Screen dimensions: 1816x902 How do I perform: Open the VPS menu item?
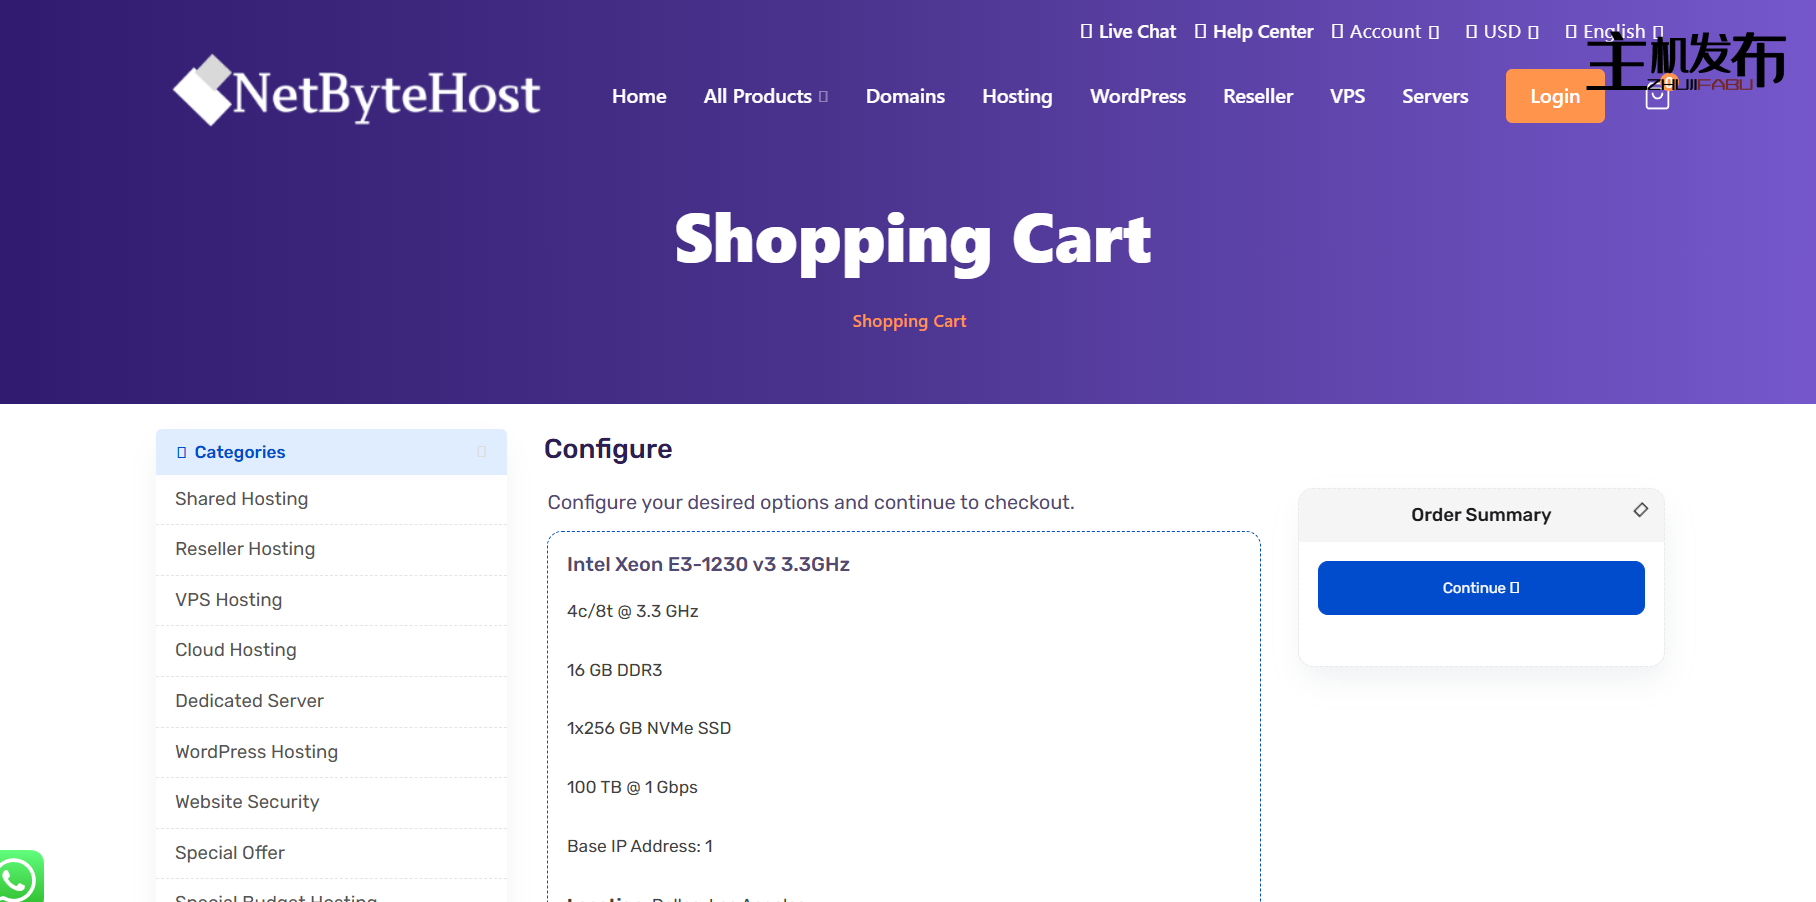coord(1347,96)
